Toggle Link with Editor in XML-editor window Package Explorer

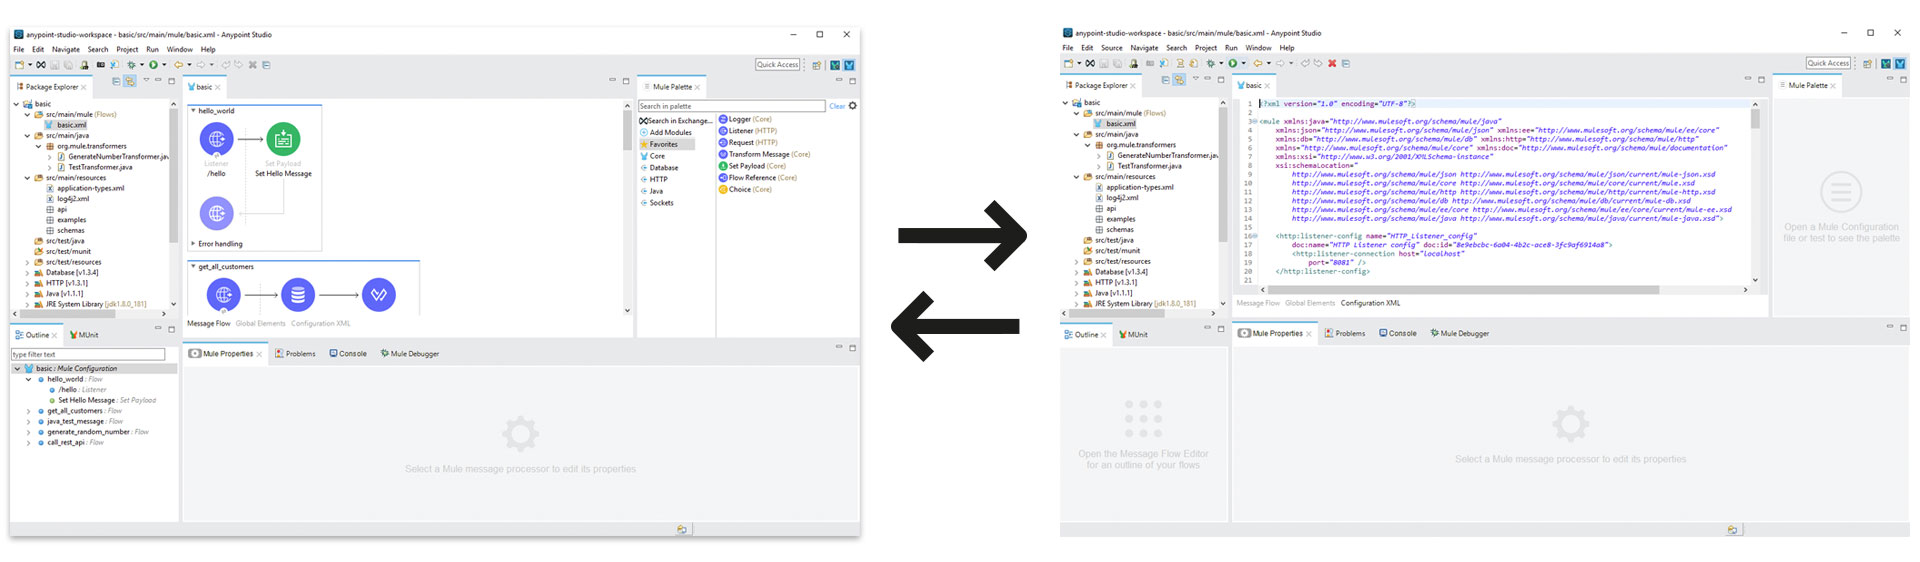(1179, 80)
